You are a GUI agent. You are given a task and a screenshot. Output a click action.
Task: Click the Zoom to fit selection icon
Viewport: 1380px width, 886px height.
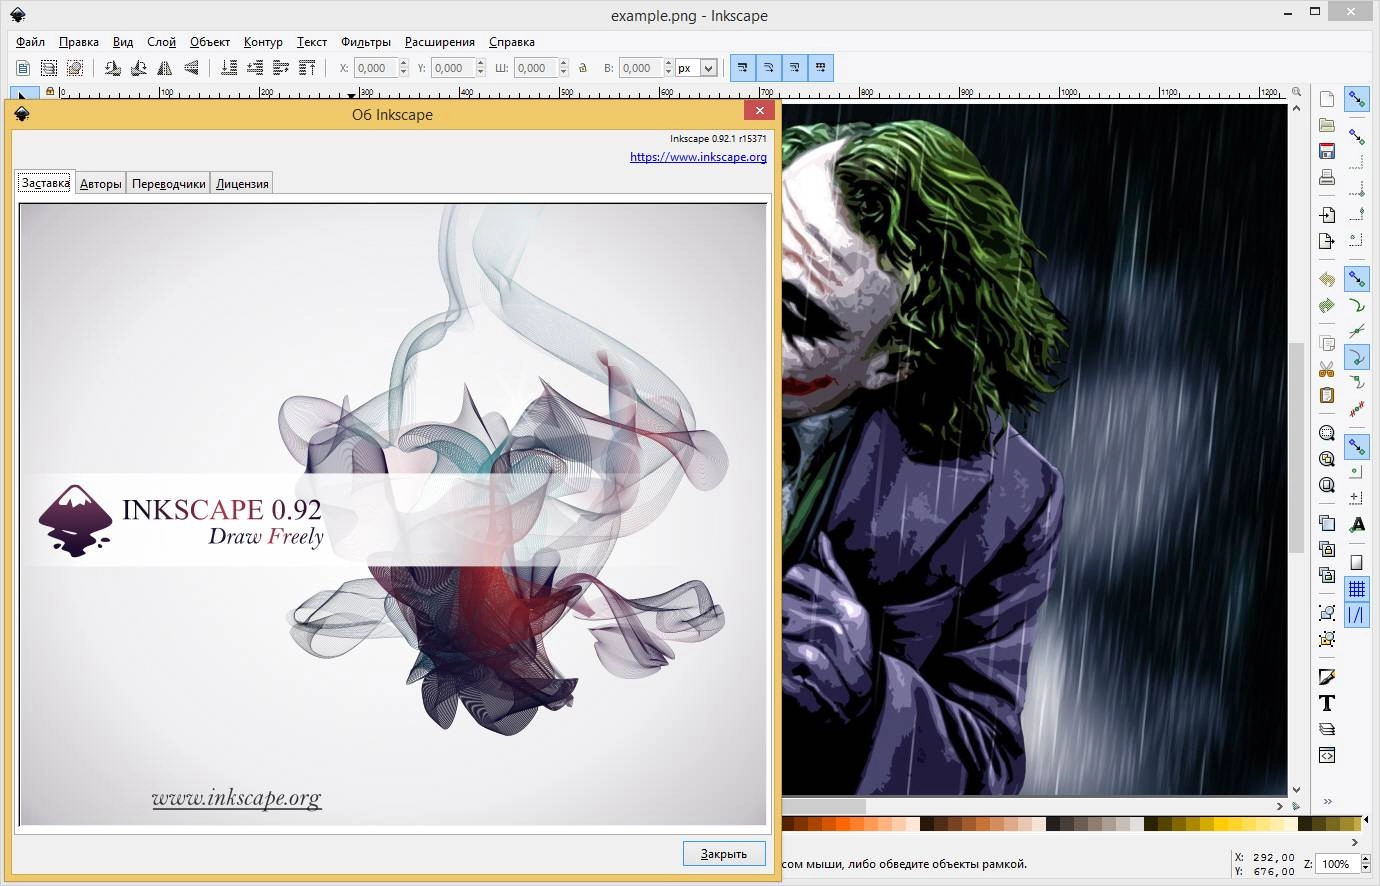coord(1327,433)
